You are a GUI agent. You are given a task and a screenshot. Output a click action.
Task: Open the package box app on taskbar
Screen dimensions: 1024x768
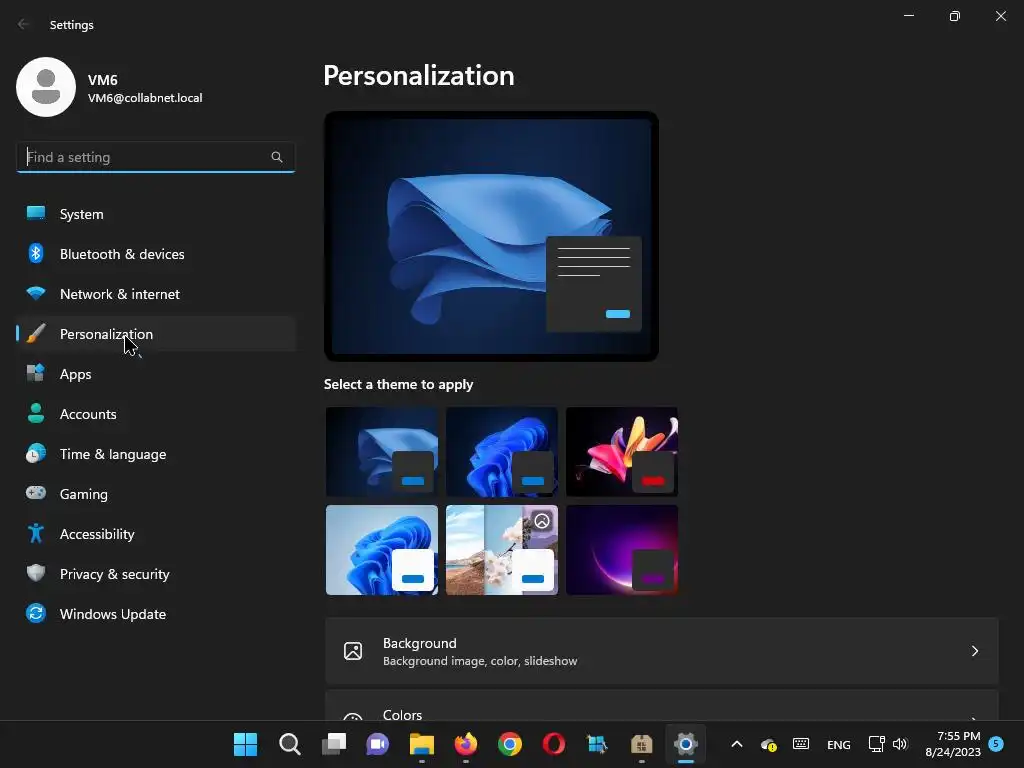(x=642, y=744)
